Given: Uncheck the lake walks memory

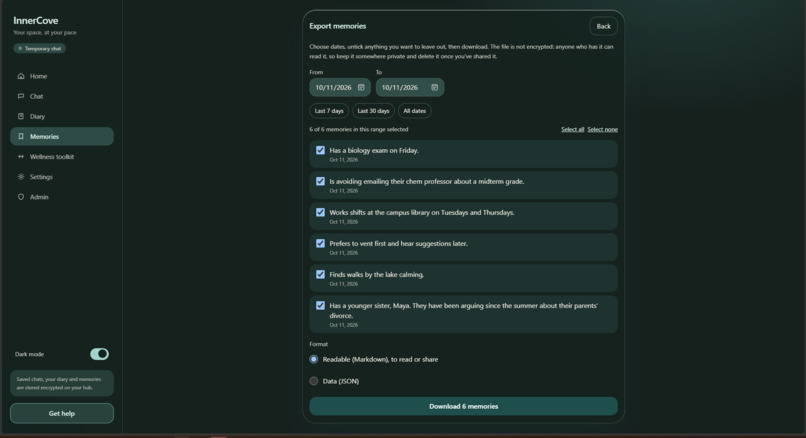Looking at the screenshot, I should click(320, 274).
